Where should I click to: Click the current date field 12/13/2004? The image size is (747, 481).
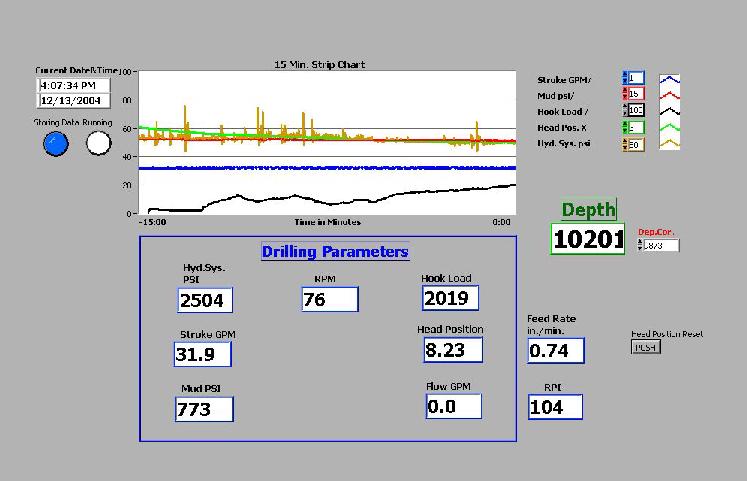click(x=75, y=100)
